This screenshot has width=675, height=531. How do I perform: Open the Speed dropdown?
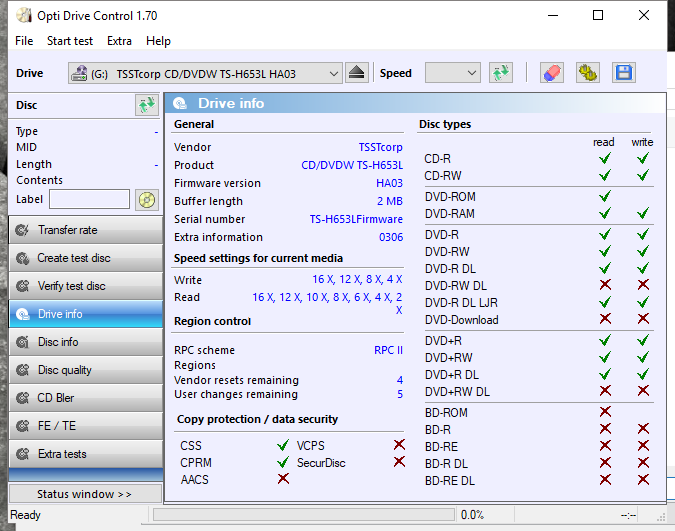click(x=452, y=73)
